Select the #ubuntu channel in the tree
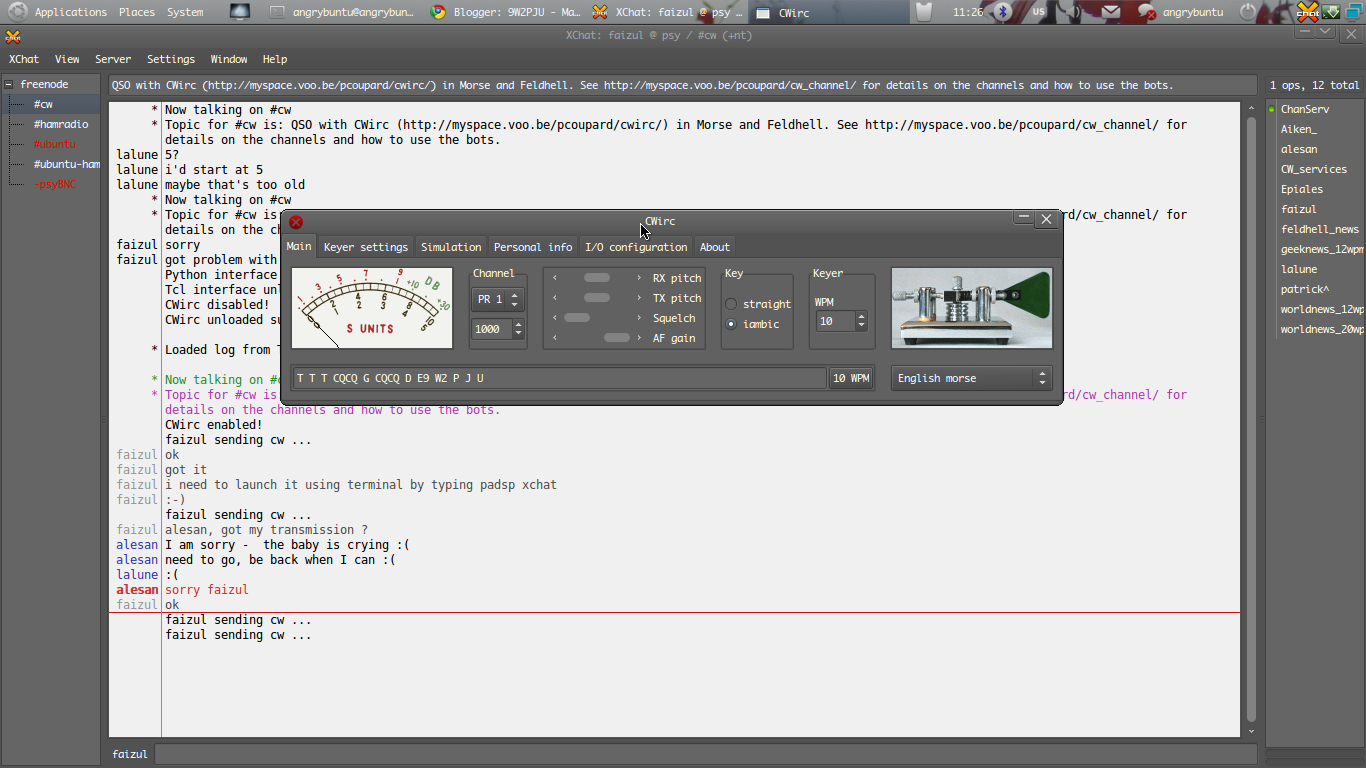Image resolution: width=1366 pixels, height=768 pixels. pos(55,144)
